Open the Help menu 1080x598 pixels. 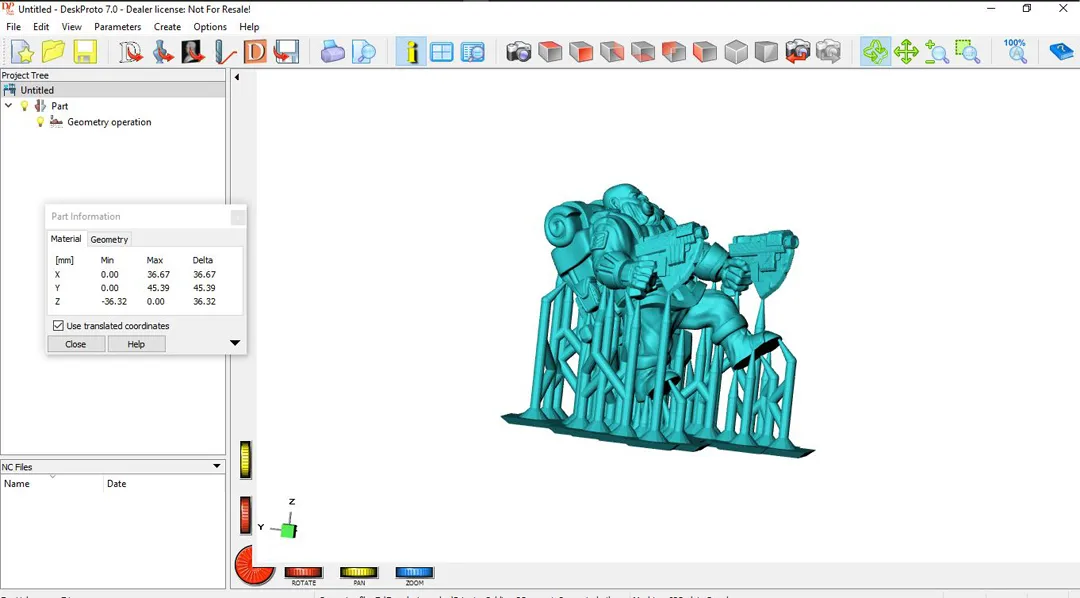tap(249, 27)
